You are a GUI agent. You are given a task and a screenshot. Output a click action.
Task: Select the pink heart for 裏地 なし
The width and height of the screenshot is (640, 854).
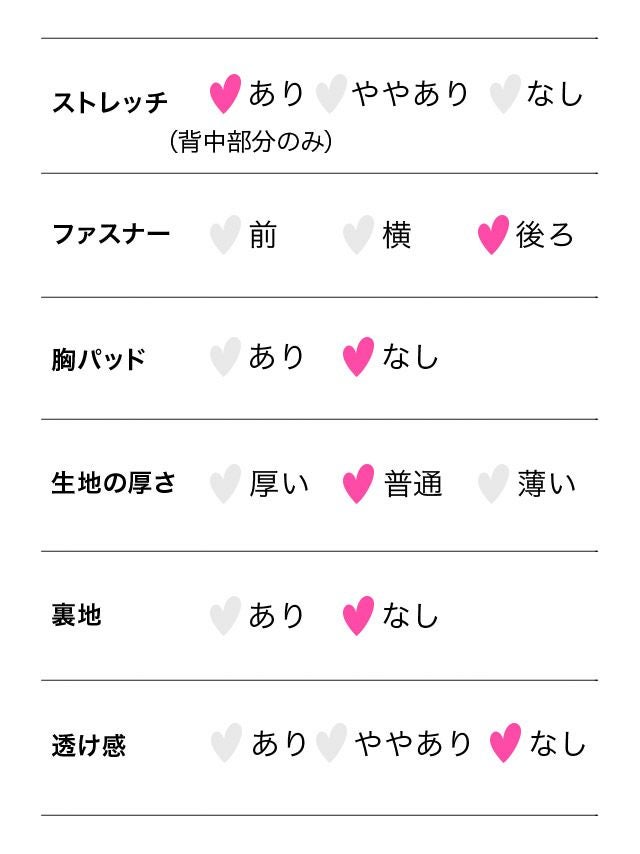tap(358, 615)
